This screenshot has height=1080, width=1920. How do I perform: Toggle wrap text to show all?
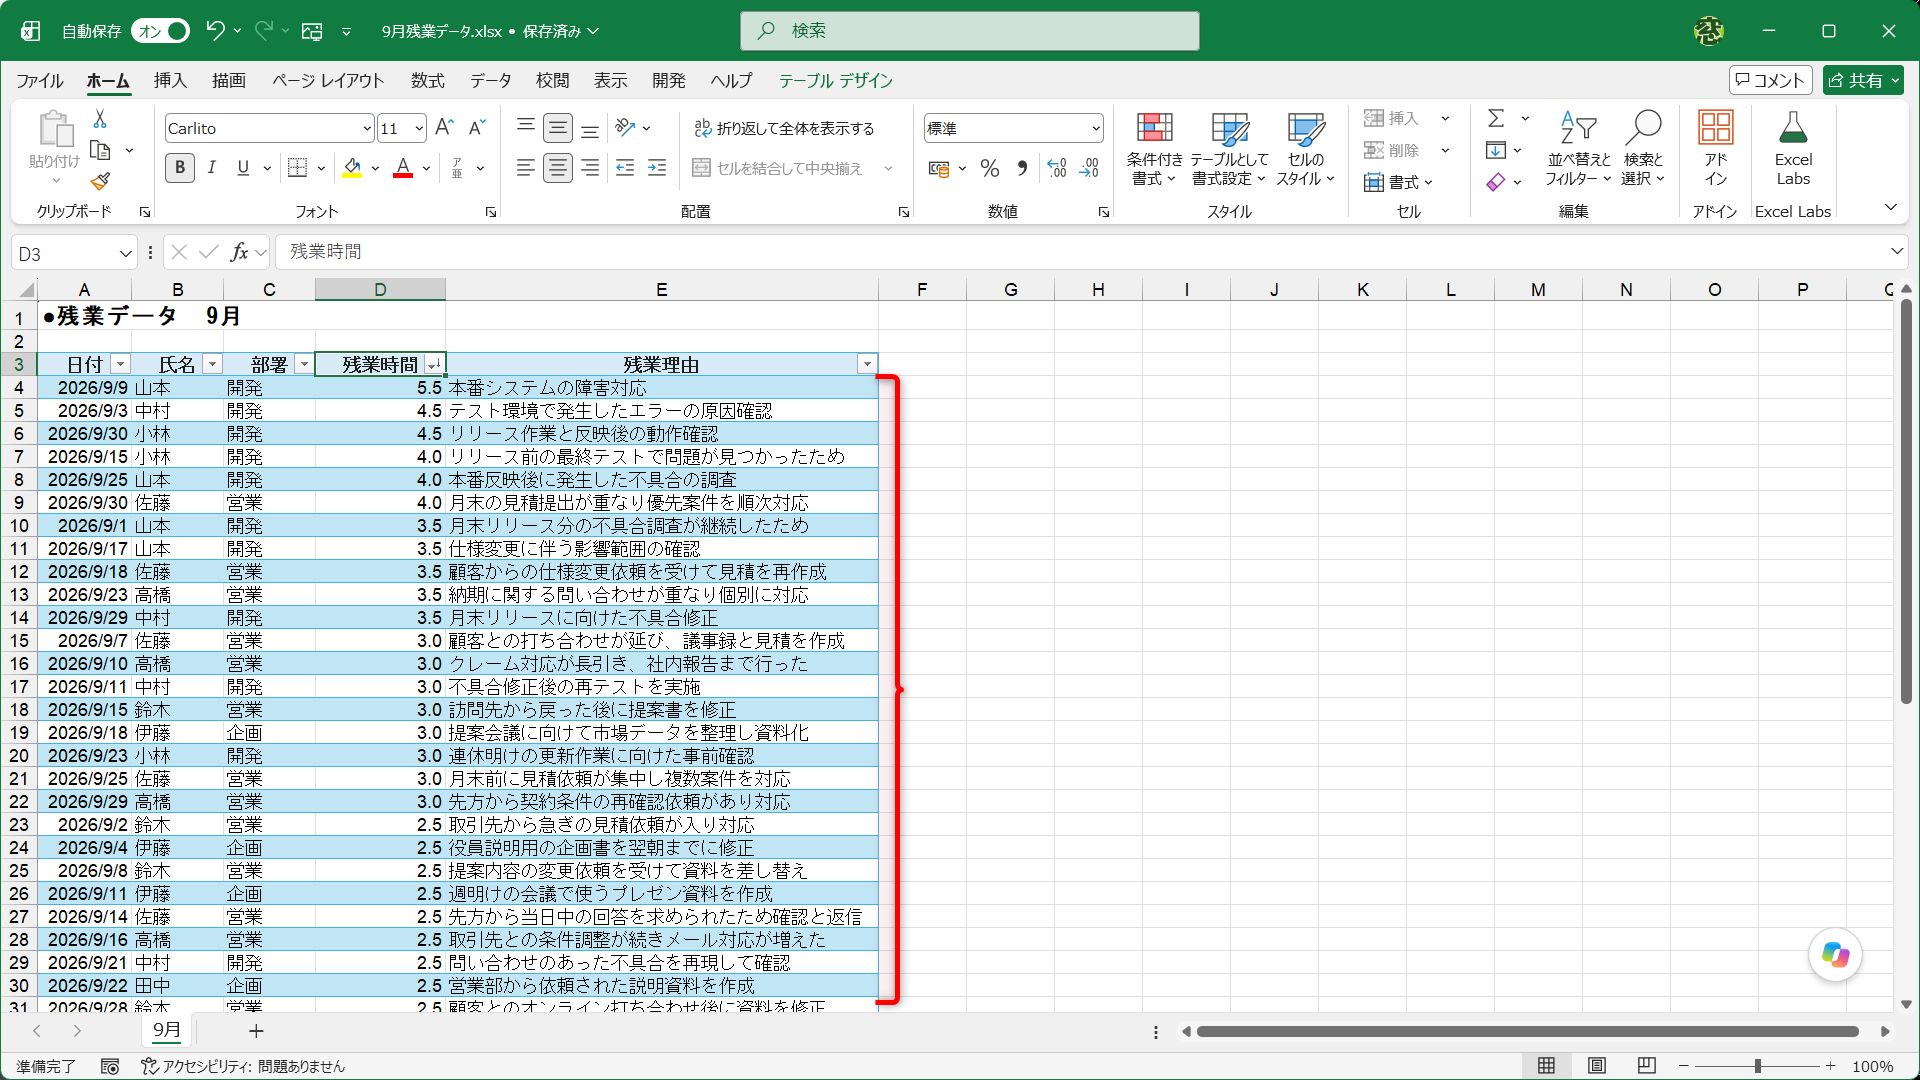(785, 128)
